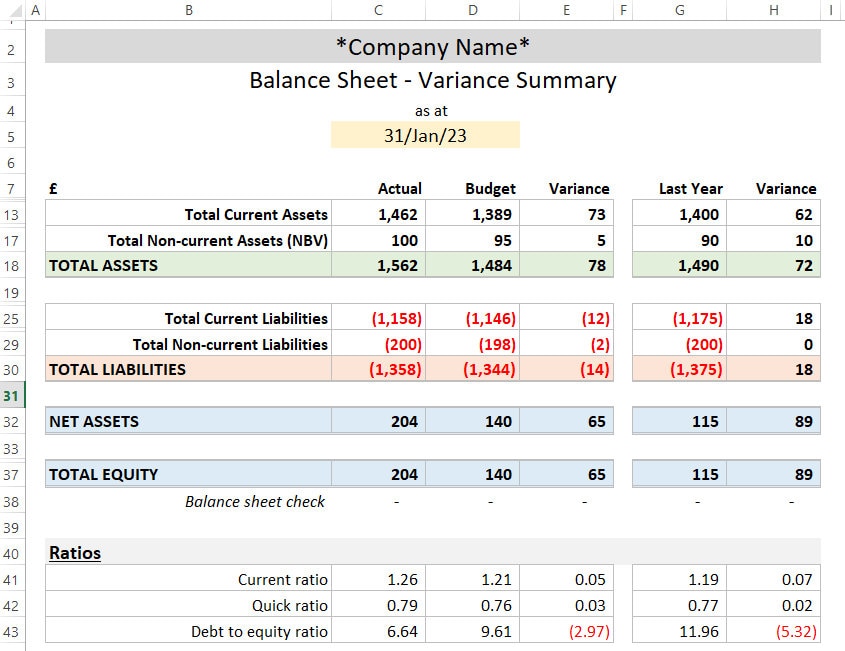Select the Last Year header cell
Image resolution: width=845 pixels, height=651 pixels.
pyautogui.click(x=690, y=188)
